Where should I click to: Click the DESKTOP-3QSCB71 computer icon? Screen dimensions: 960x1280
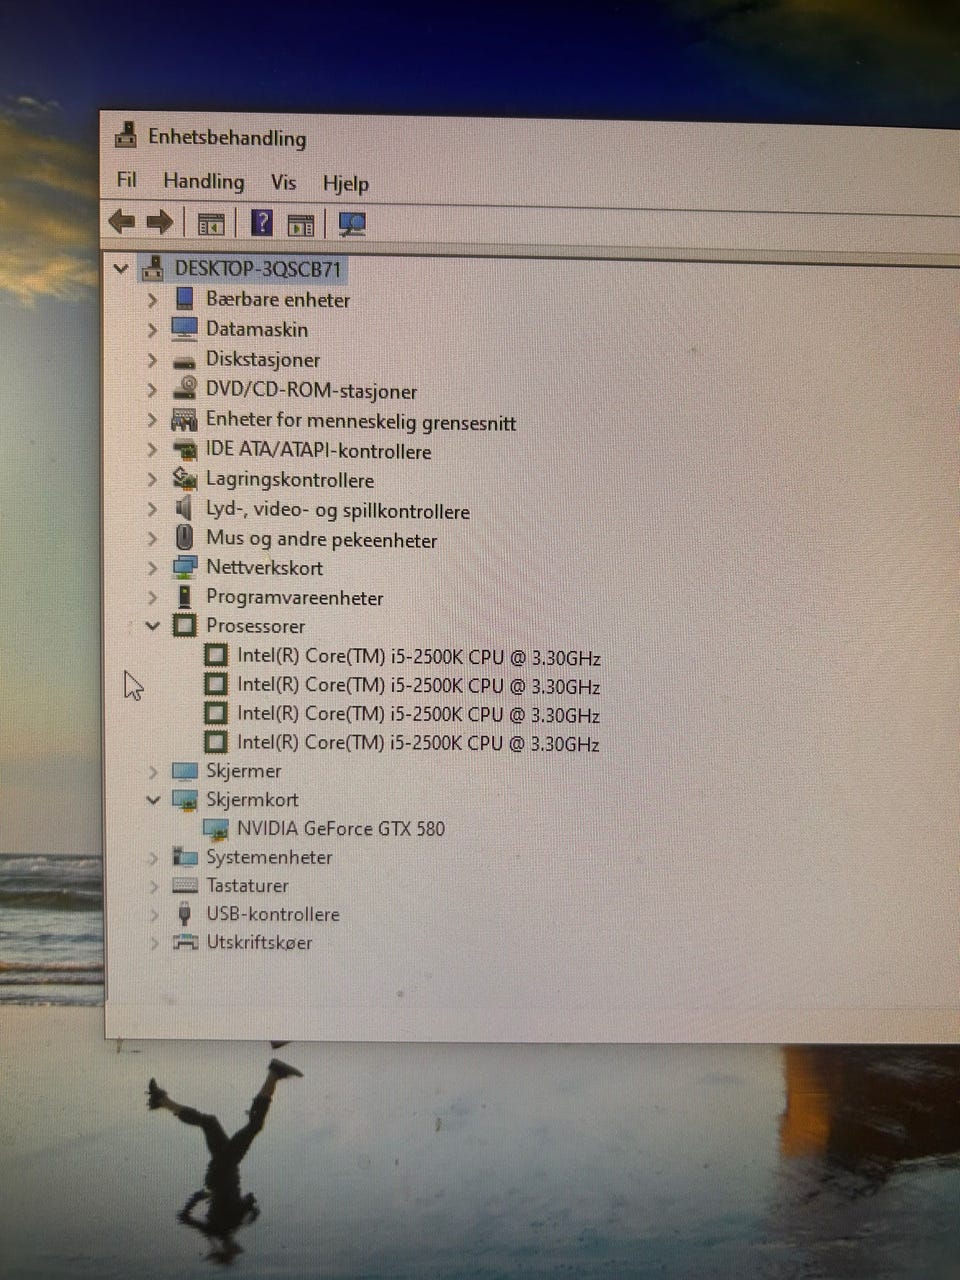pos(153,268)
